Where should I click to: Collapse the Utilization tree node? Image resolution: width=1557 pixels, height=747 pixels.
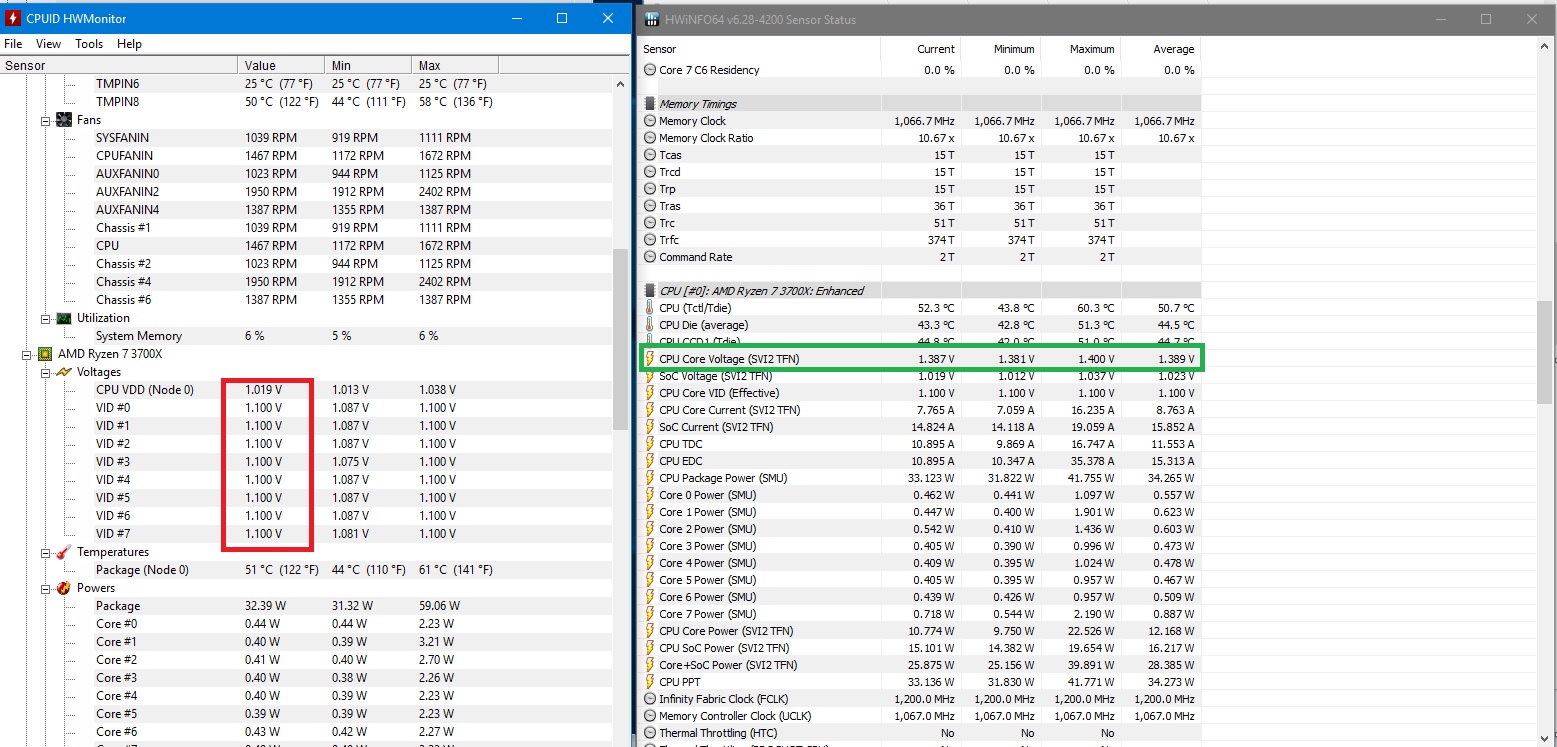coord(46,318)
